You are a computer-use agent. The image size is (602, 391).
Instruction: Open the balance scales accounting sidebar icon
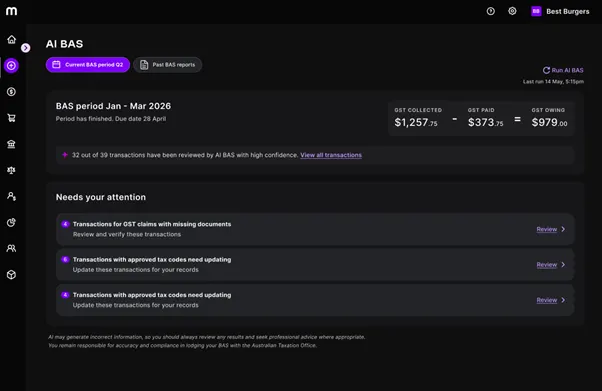pos(11,170)
